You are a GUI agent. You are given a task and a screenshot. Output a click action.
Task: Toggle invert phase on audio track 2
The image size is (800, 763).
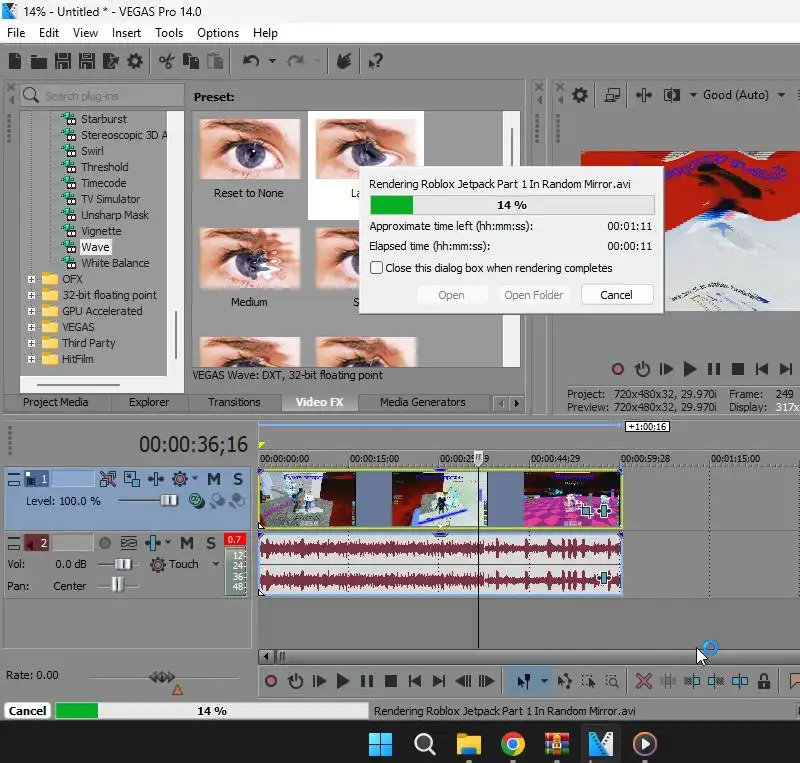click(129, 543)
